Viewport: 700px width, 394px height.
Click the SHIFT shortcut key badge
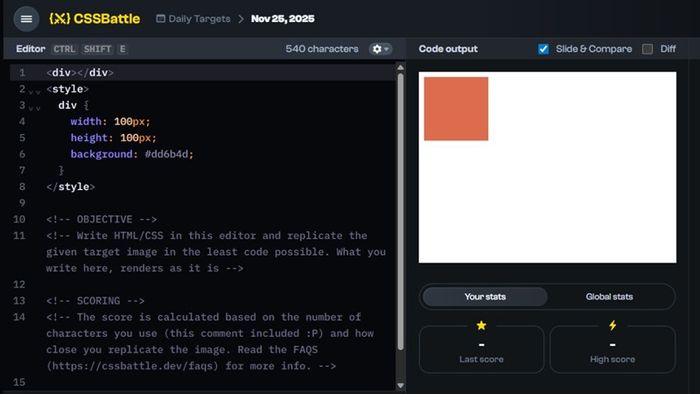(x=97, y=49)
